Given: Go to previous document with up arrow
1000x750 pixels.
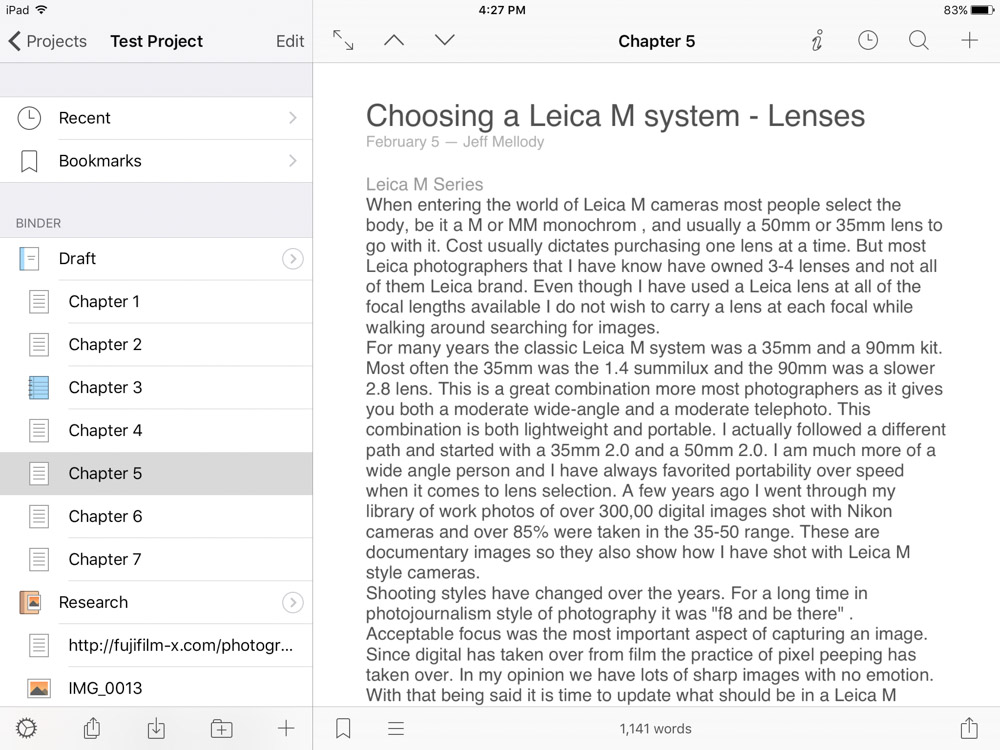Looking at the screenshot, I should pos(393,40).
